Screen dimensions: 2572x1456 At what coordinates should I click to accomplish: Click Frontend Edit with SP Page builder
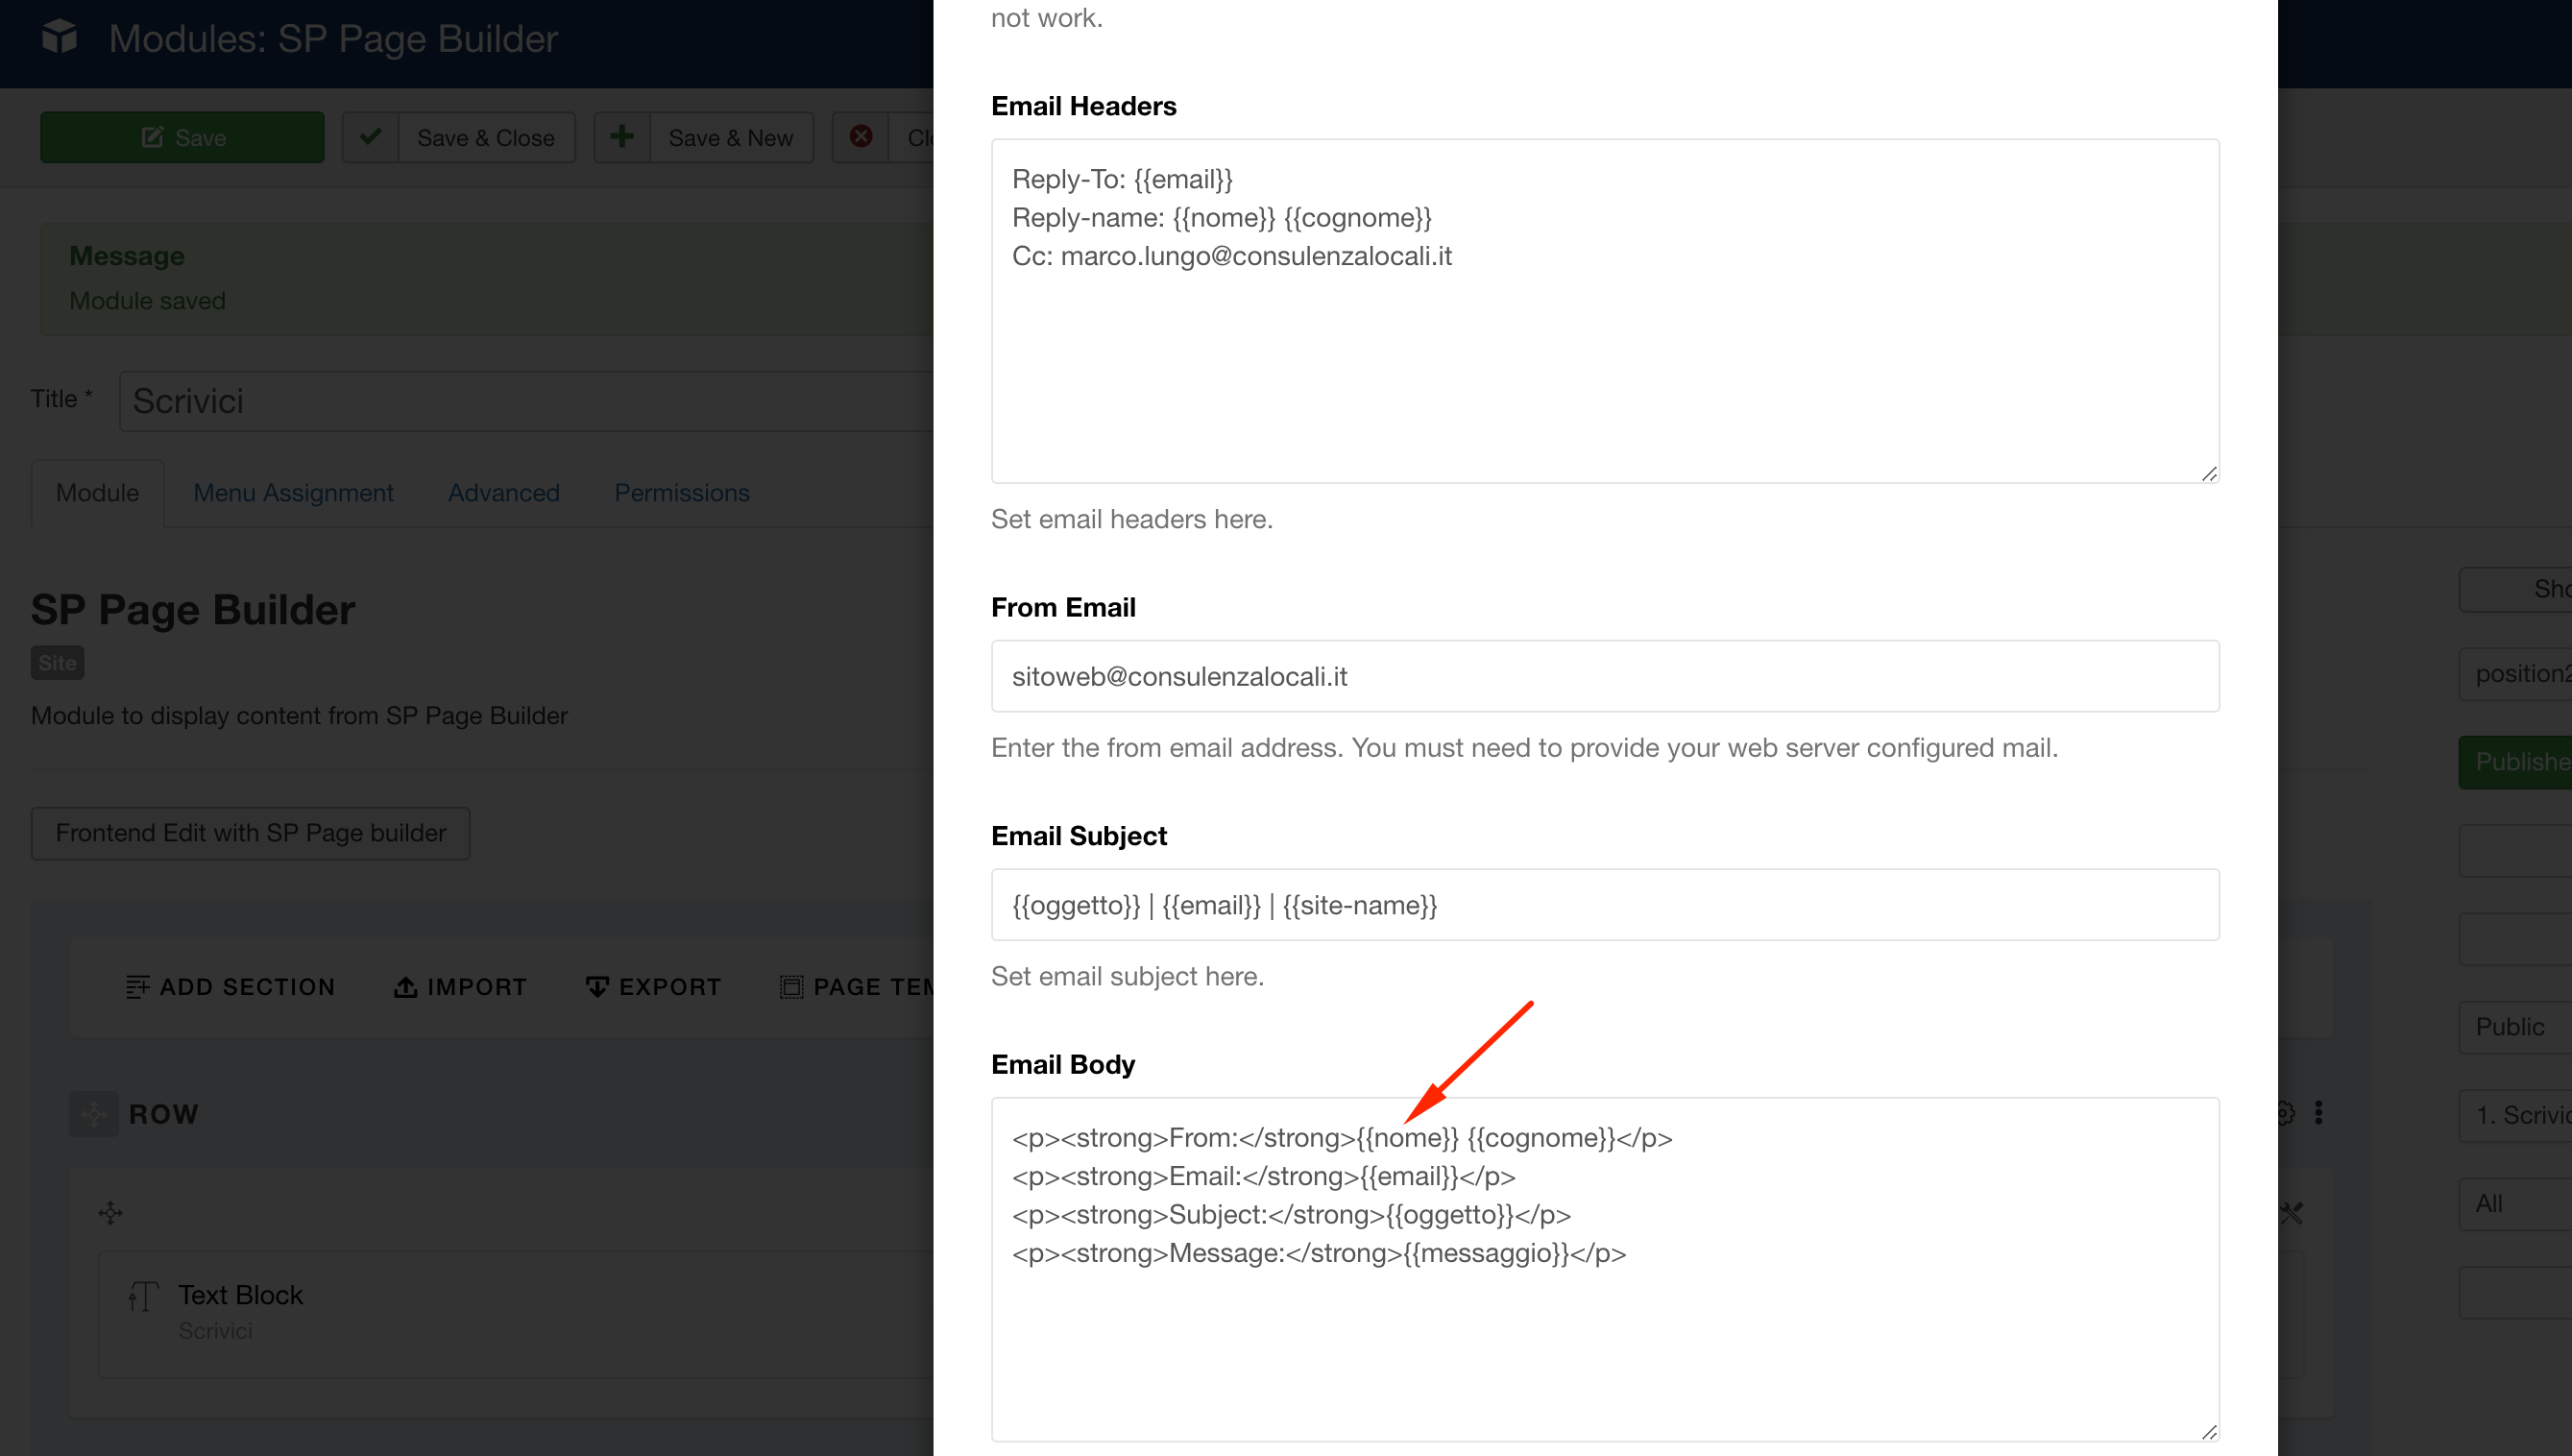click(x=250, y=833)
